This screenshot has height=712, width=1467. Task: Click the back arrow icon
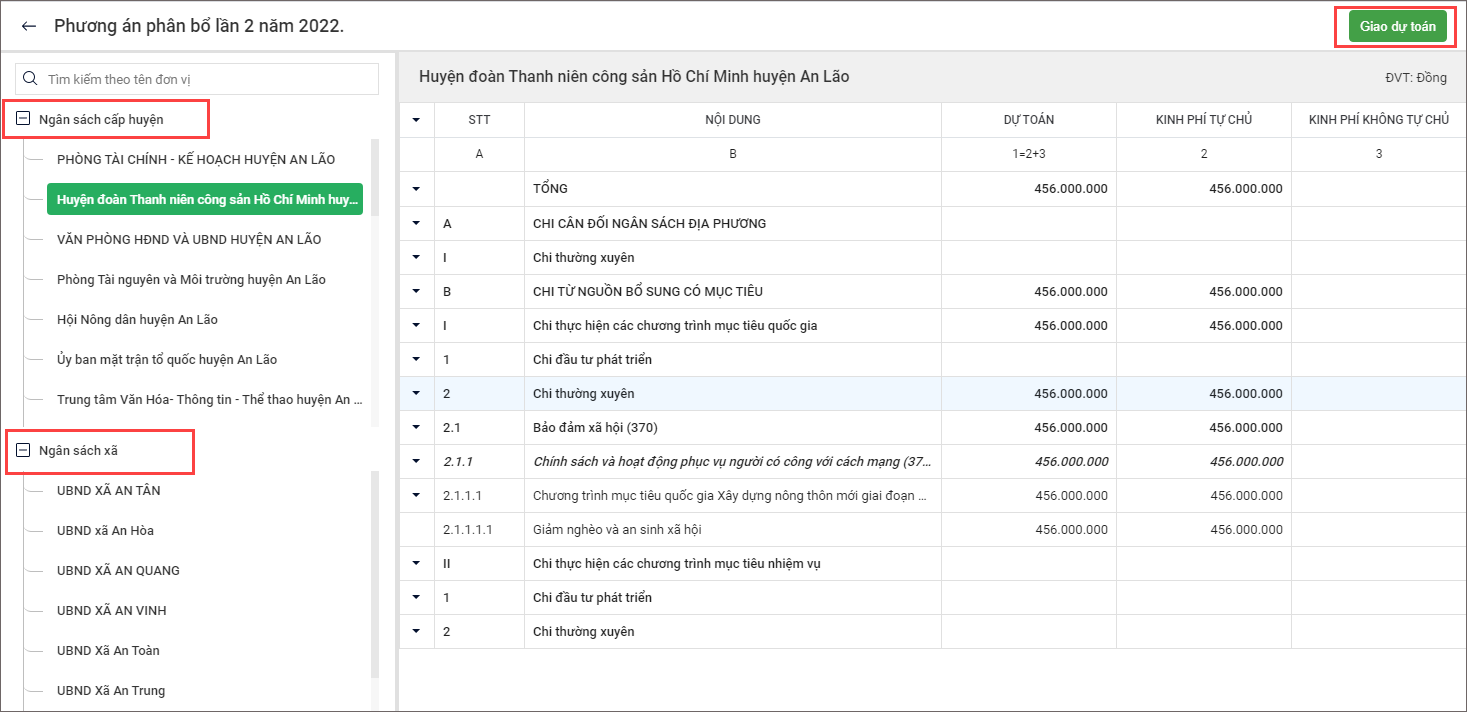tap(29, 26)
